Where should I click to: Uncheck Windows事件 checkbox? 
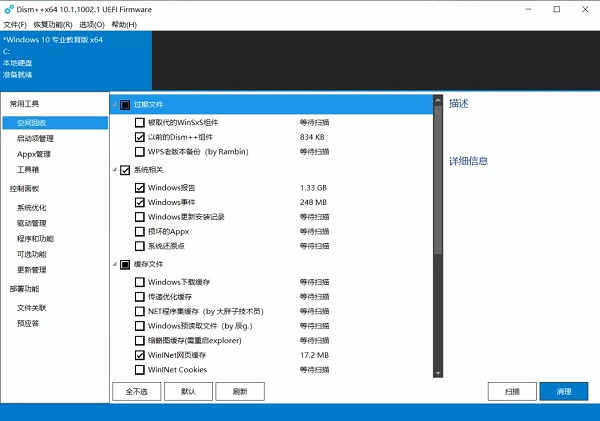140,202
